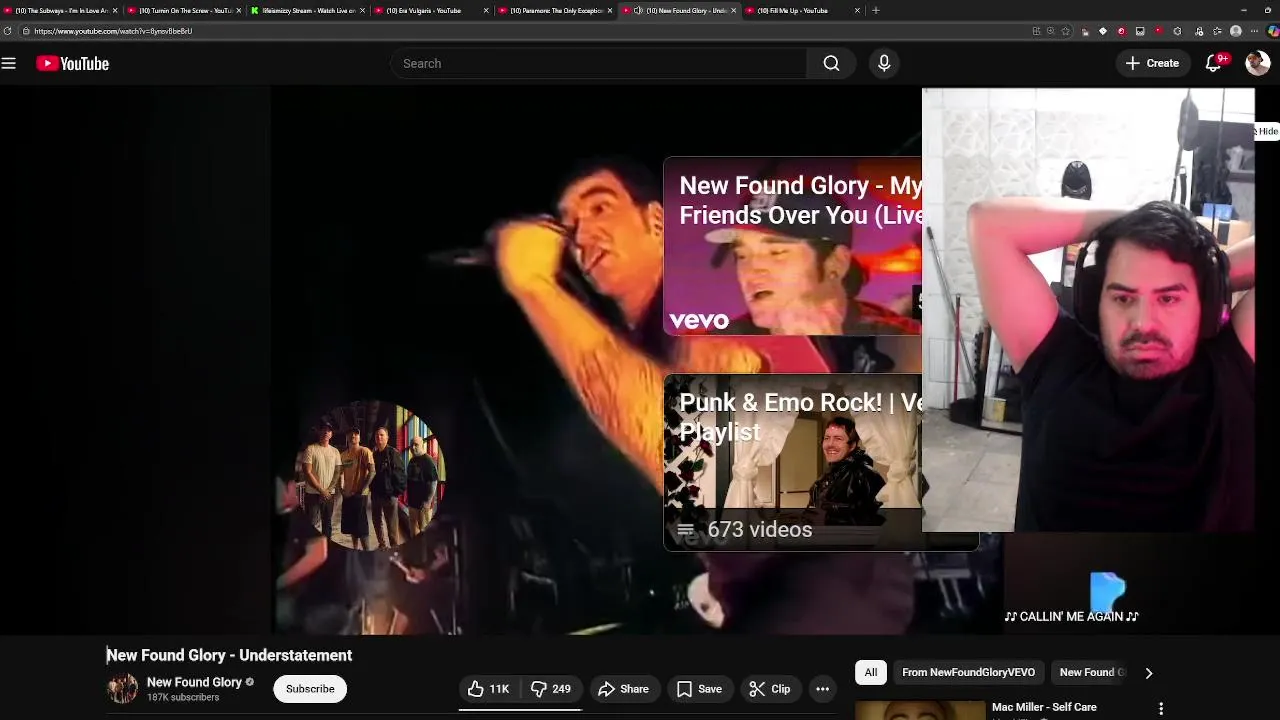Dislike the video (249 thumbs down)
This screenshot has height=720, width=1280.
point(551,689)
